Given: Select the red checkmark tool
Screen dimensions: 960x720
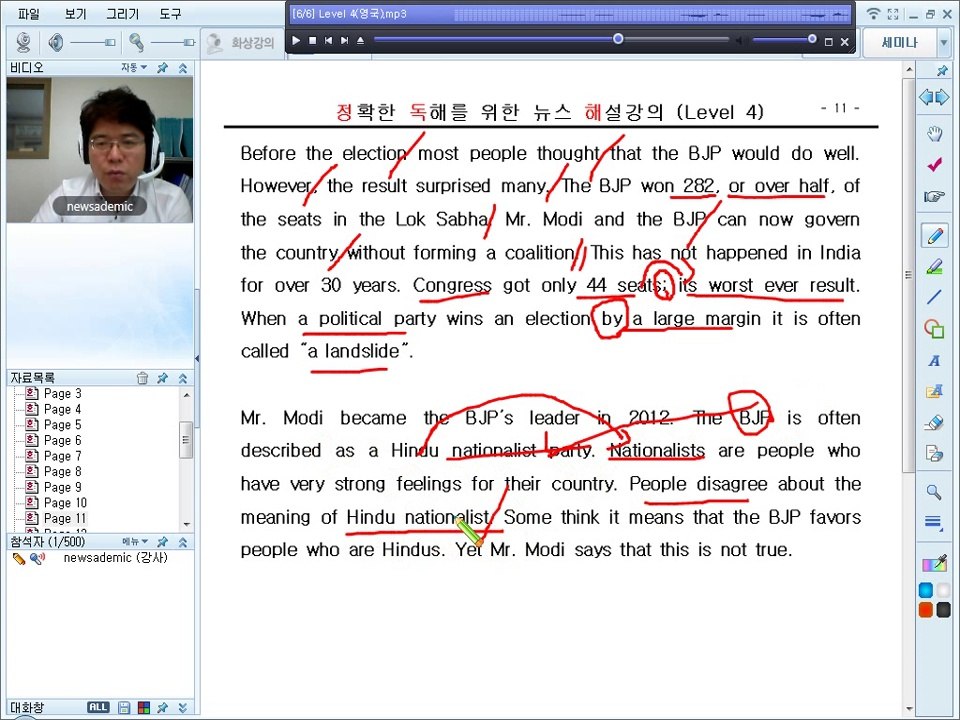Looking at the screenshot, I should coord(934,164).
